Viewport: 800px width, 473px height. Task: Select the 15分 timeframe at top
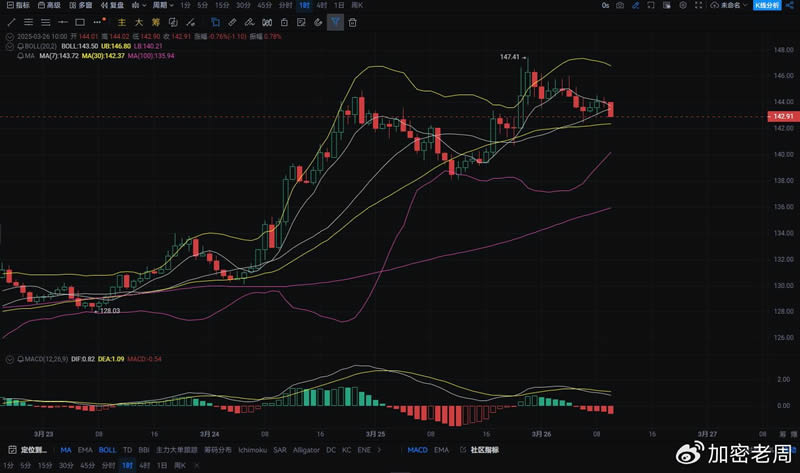(222, 5)
